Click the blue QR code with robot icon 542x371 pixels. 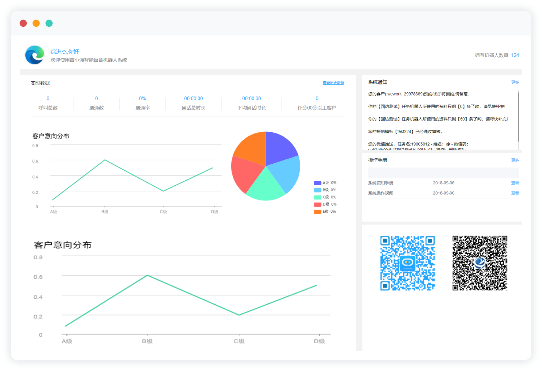click(407, 263)
